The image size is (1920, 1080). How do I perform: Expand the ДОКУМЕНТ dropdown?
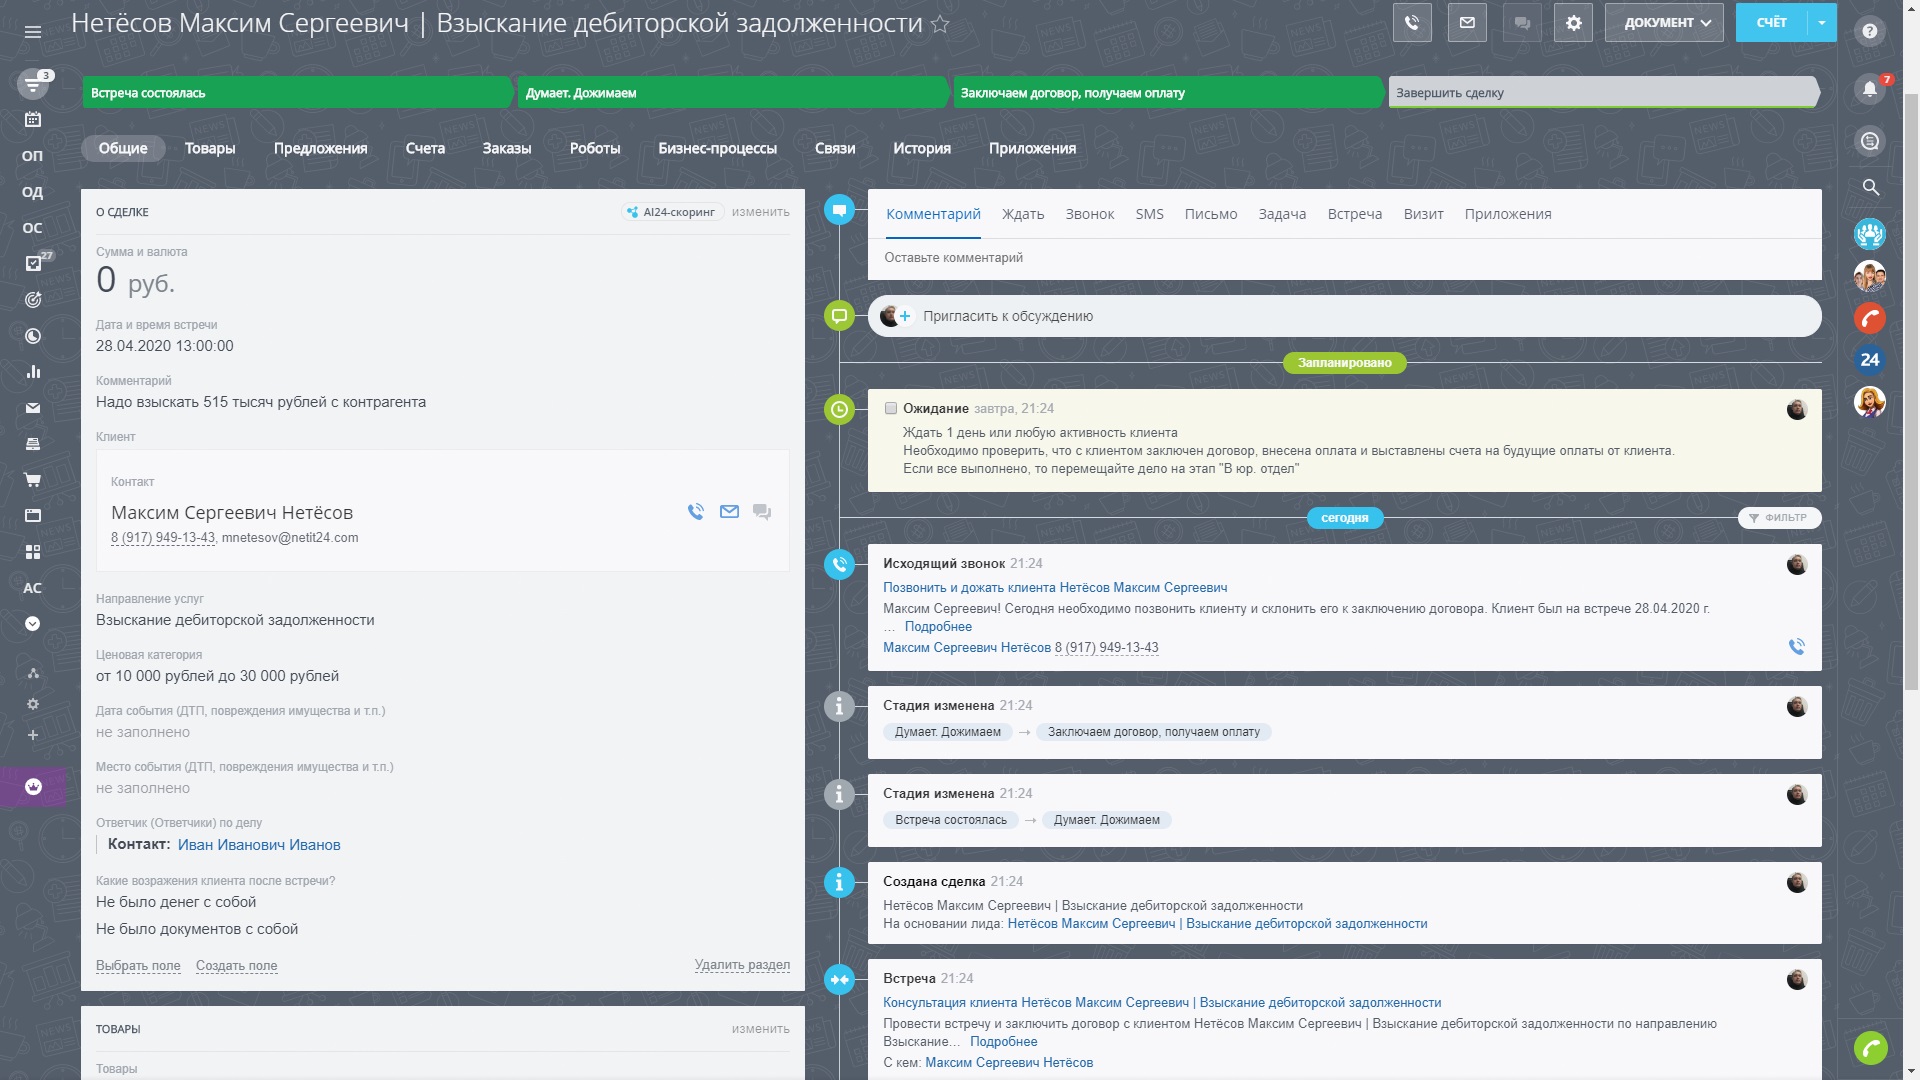pos(1664,23)
